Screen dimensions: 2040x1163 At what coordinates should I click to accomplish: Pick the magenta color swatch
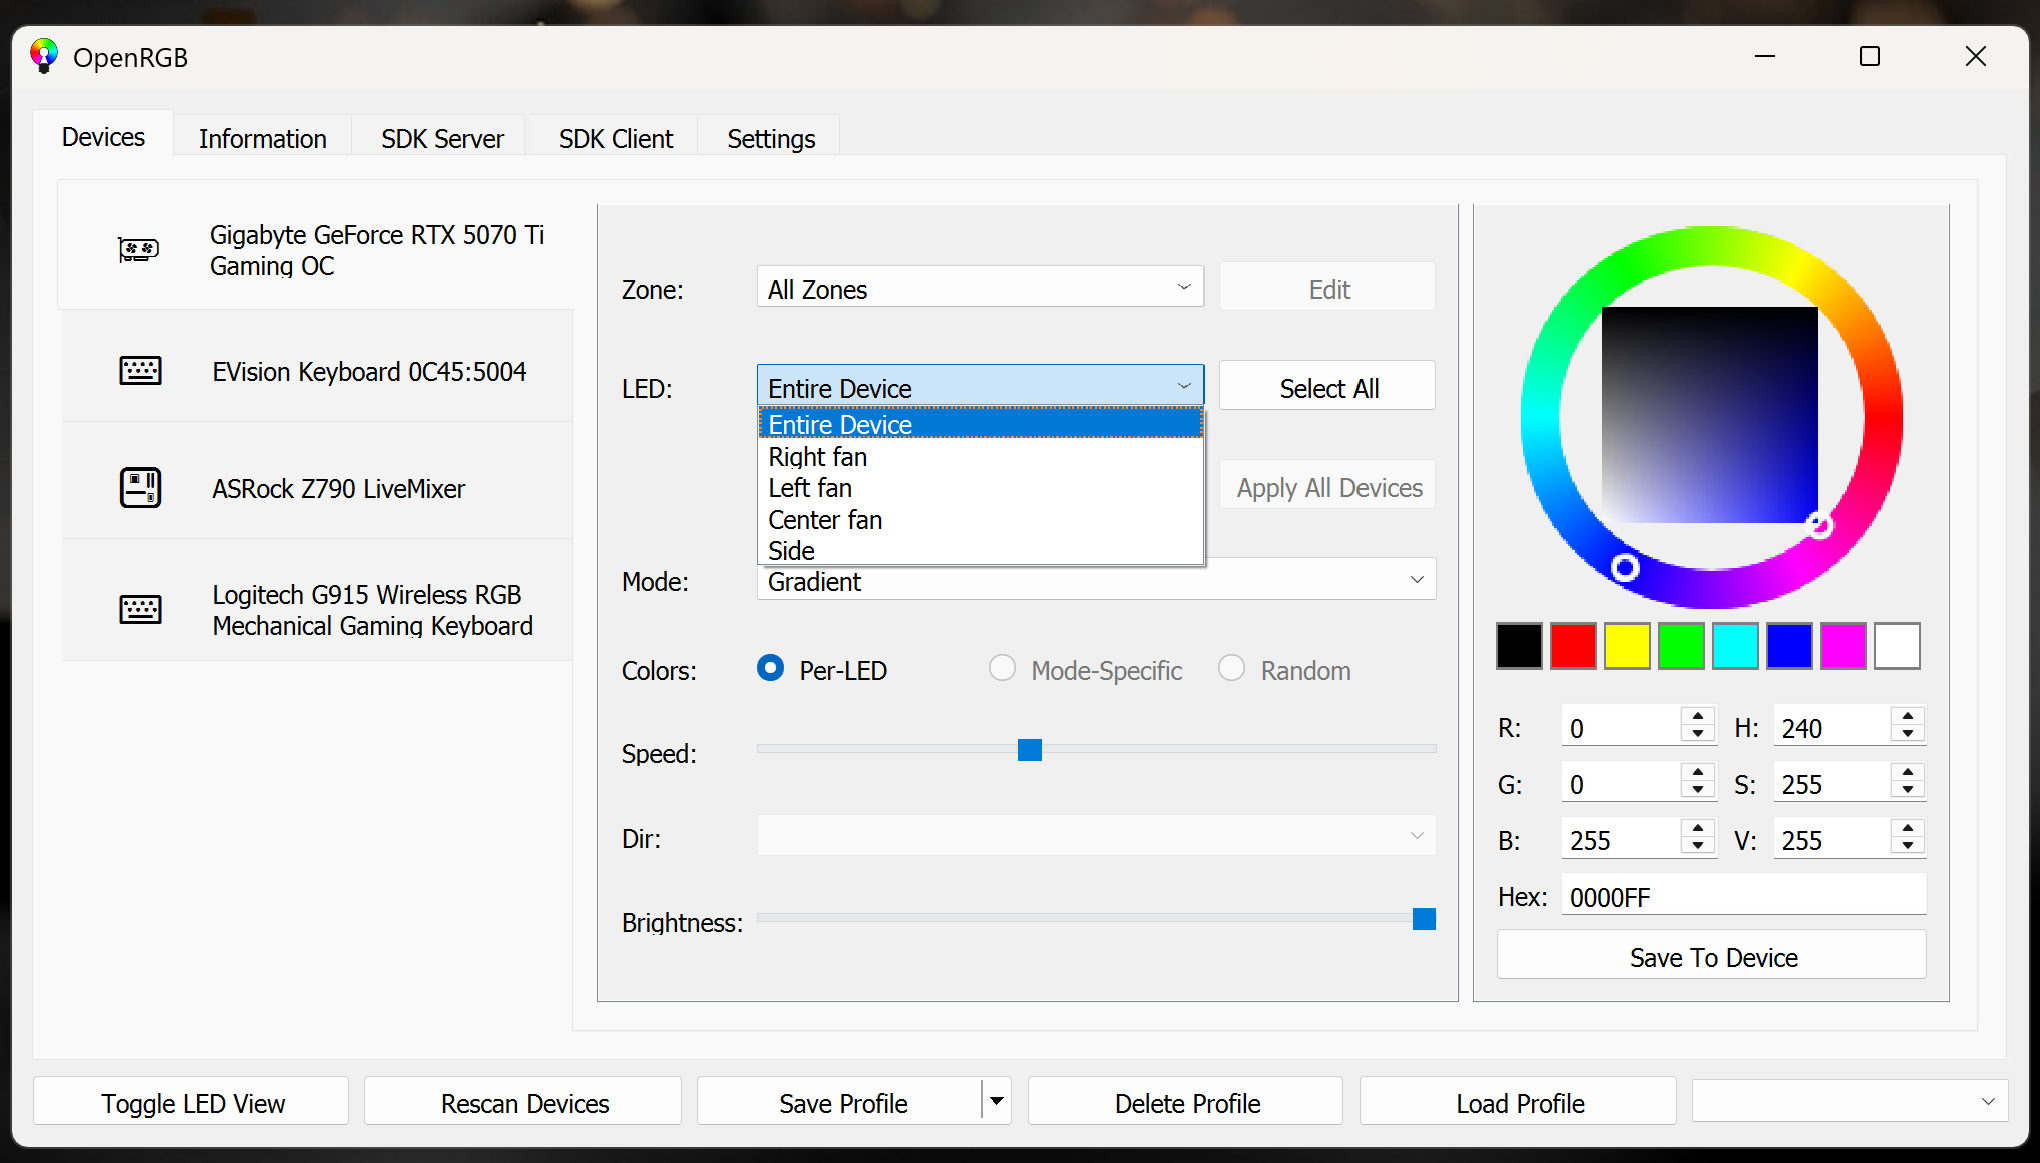point(1843,646)
